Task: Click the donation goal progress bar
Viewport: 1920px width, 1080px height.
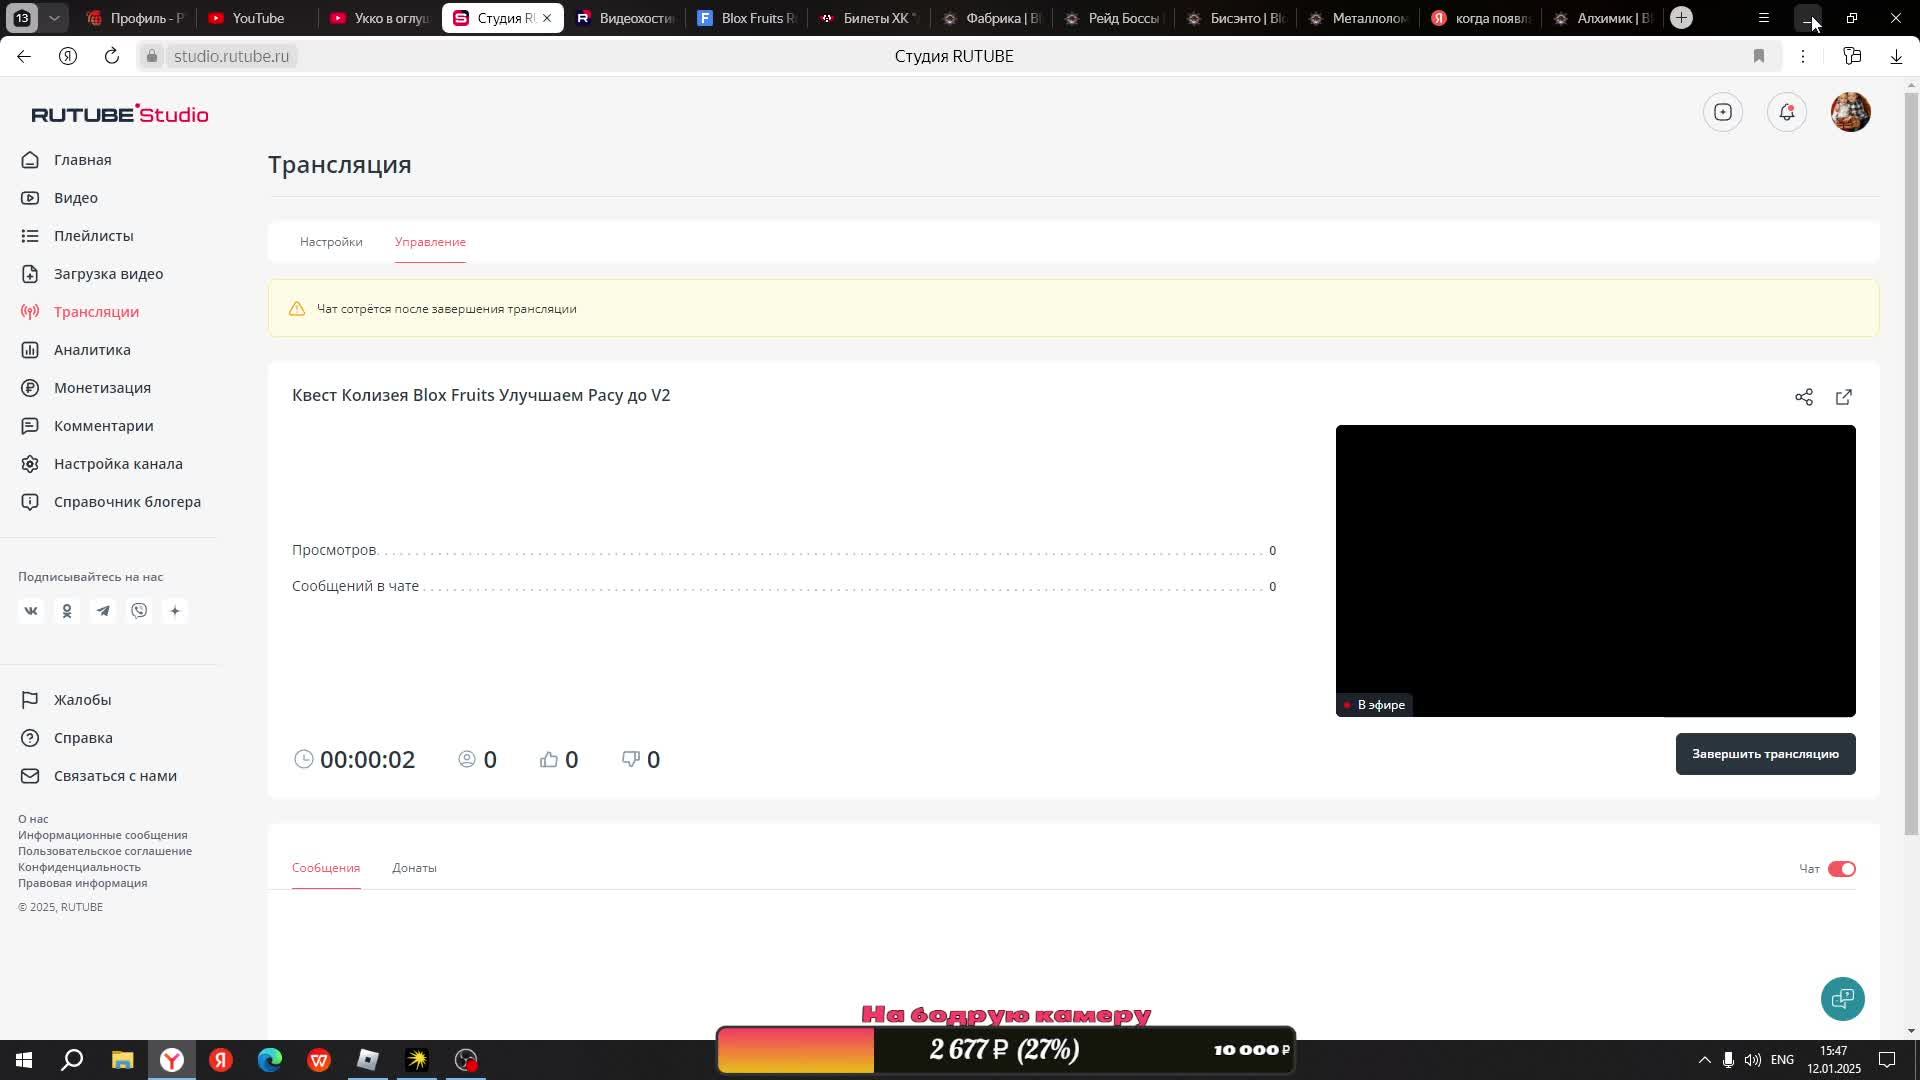Action: point(1006,1050)
